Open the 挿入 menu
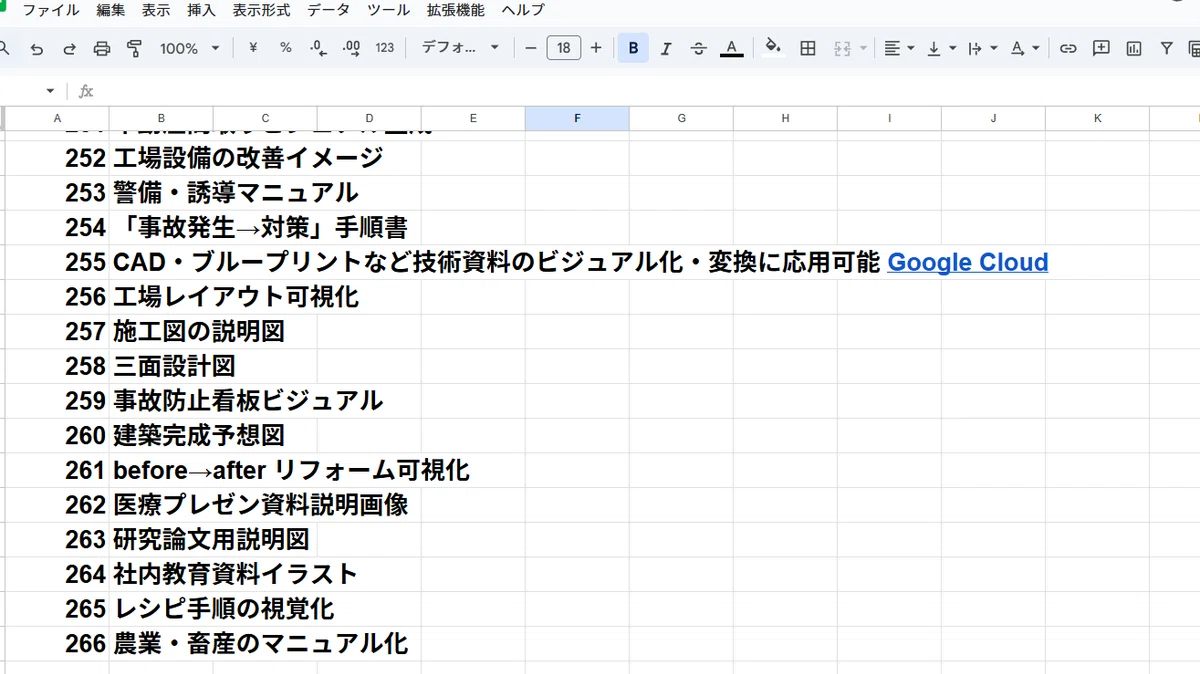Screen dimensions: 1200x674 click(201, 10)
